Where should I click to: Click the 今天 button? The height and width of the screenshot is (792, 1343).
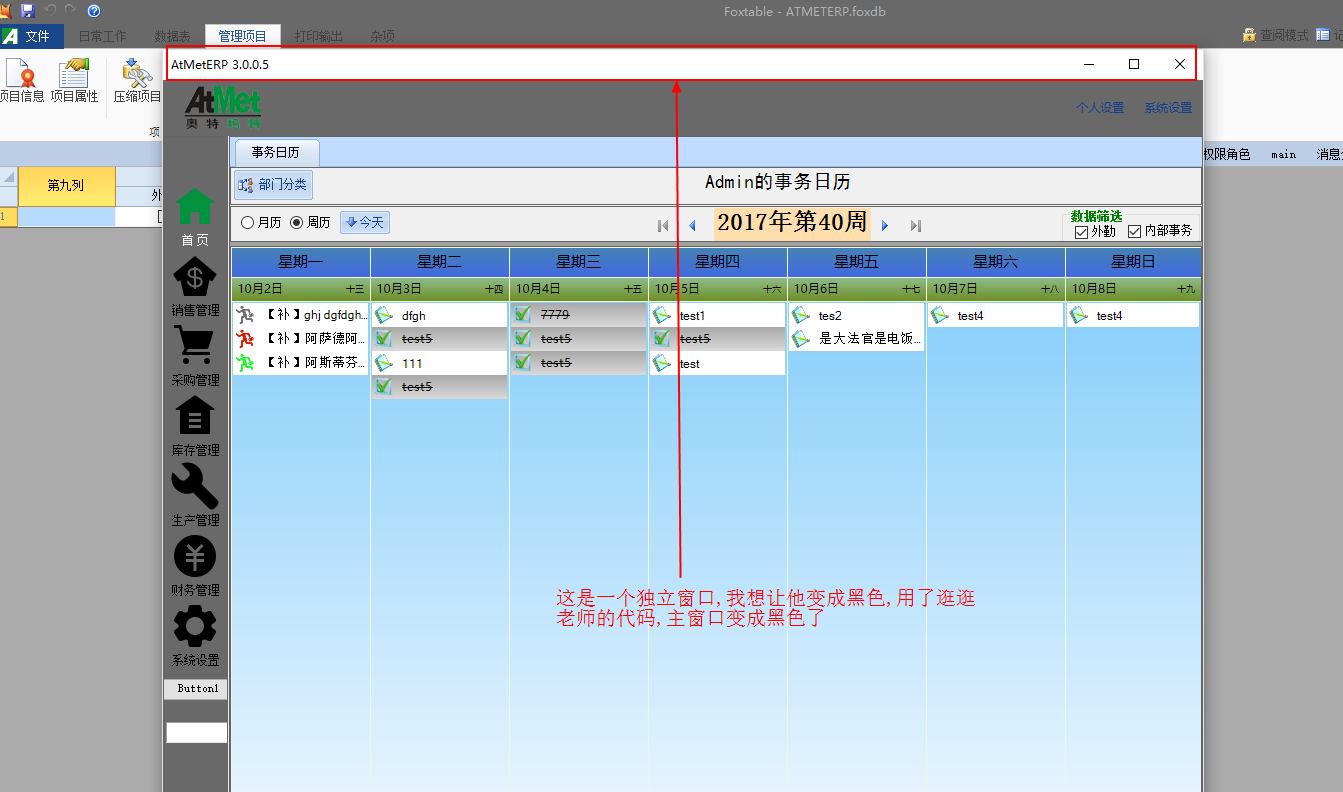point(365,222)
